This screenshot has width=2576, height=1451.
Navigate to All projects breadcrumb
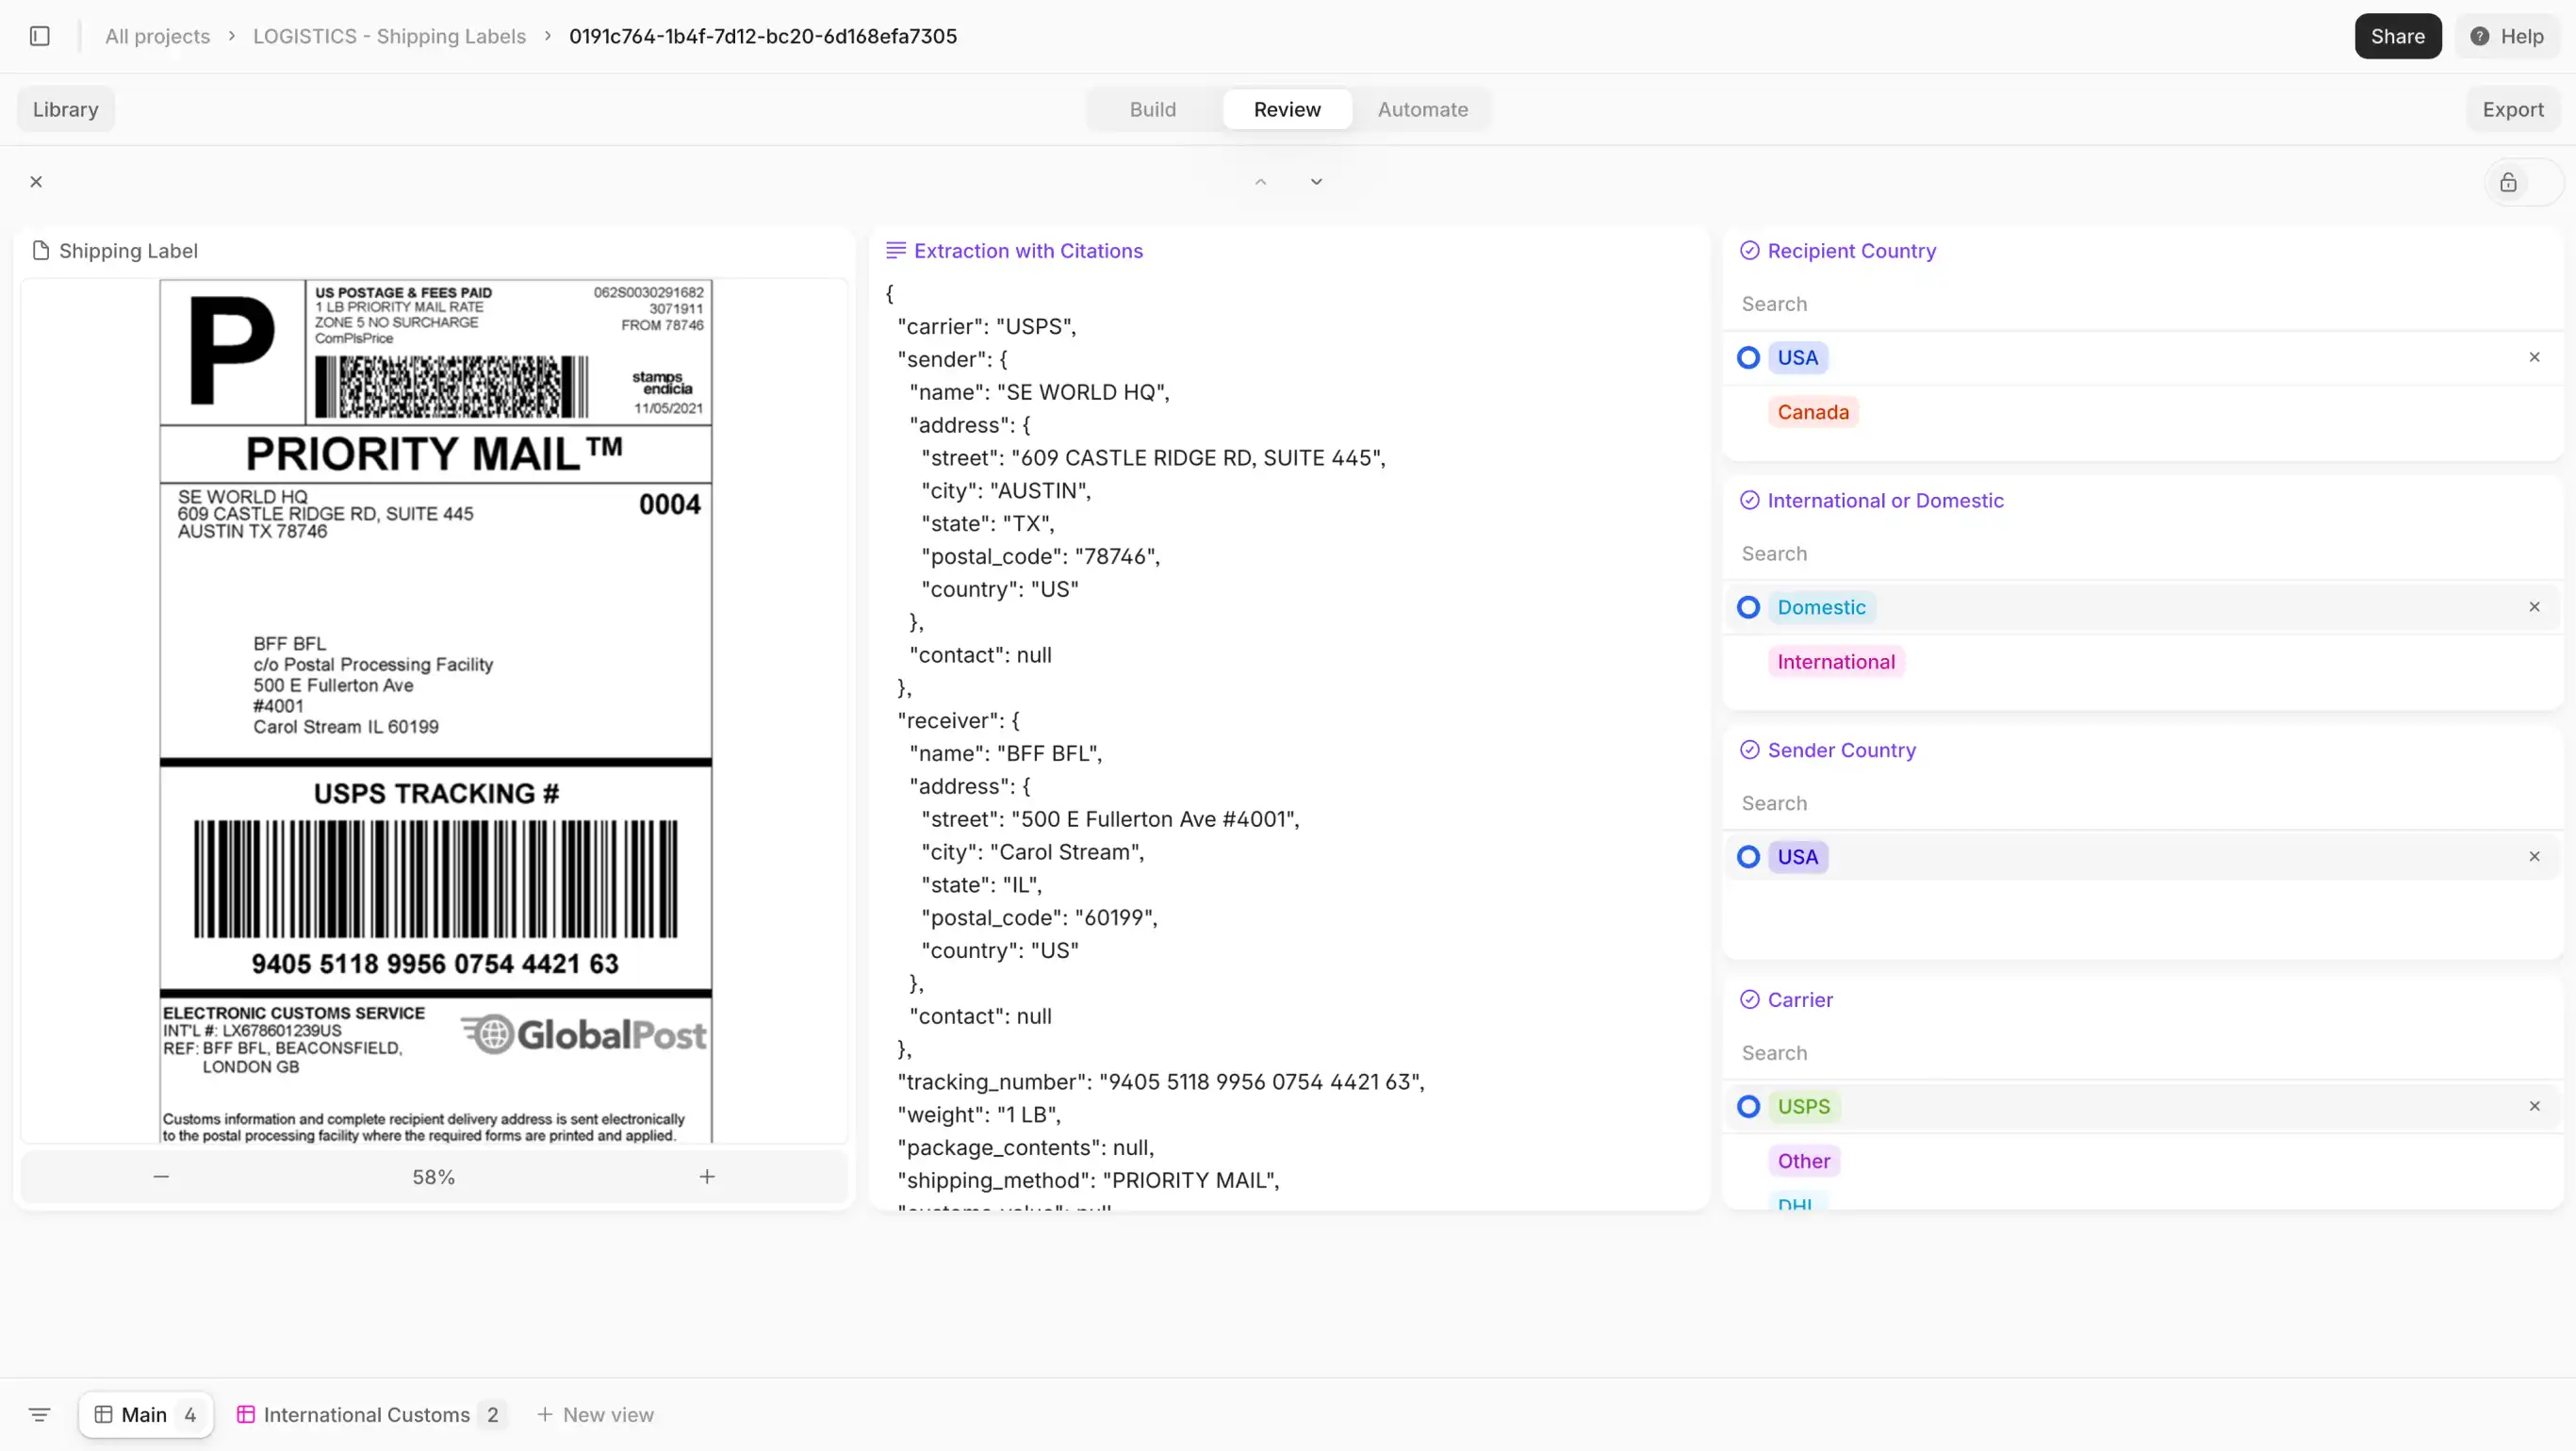click(158, 36)
